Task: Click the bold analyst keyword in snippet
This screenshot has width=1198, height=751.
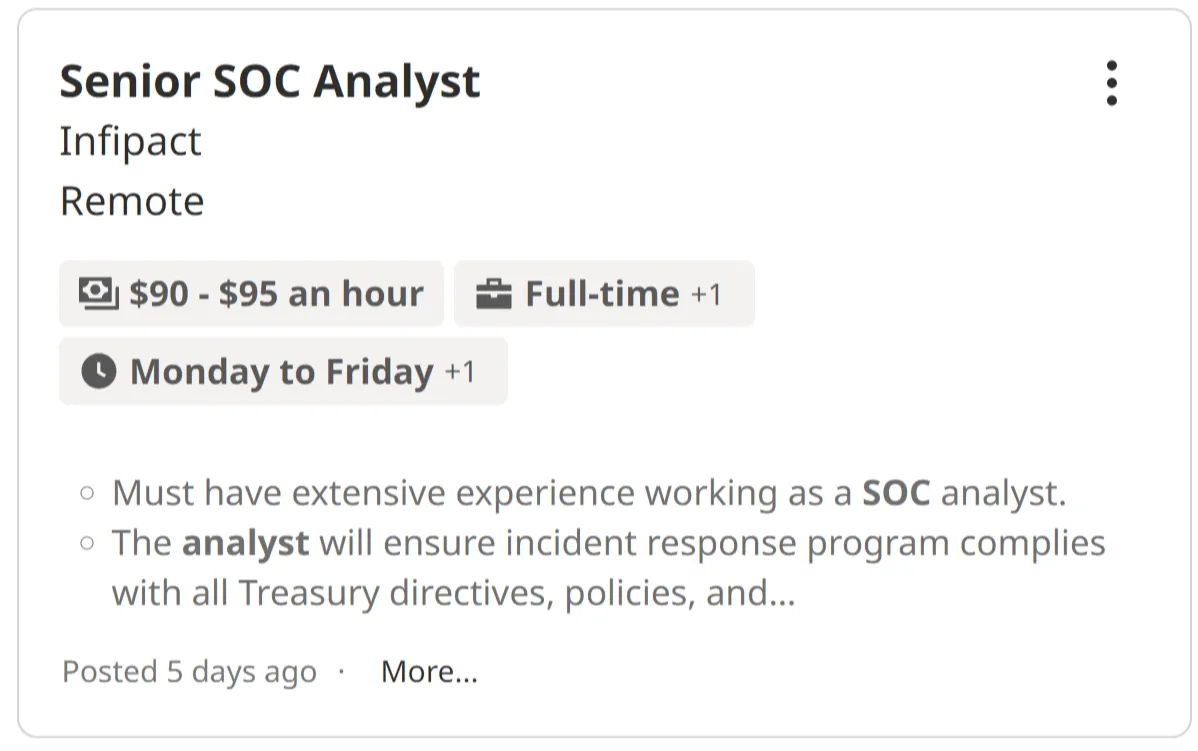Action: [245, 543]
